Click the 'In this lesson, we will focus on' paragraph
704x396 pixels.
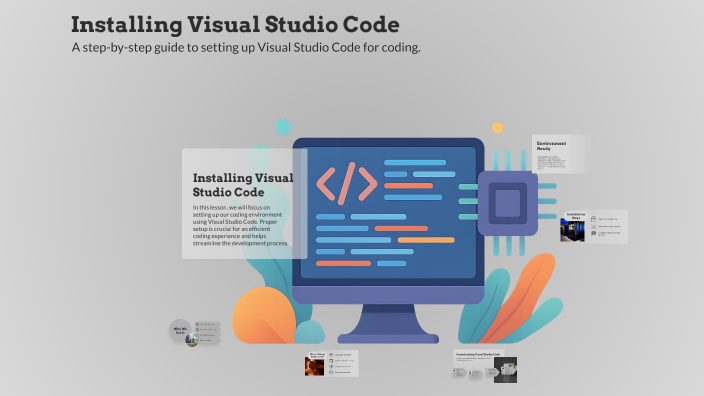241,225
